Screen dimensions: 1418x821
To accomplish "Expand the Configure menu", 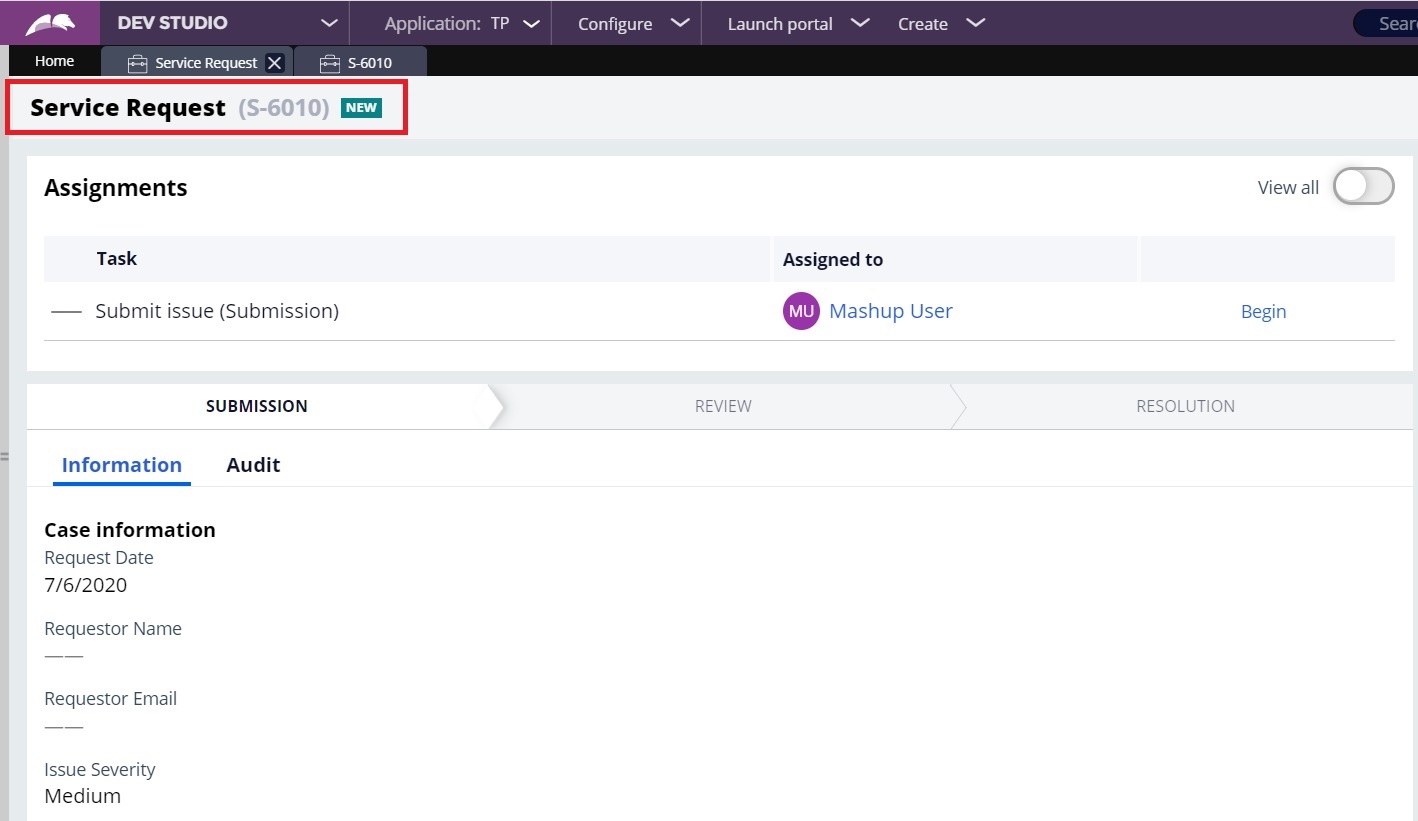I will (x=628, y=23).
